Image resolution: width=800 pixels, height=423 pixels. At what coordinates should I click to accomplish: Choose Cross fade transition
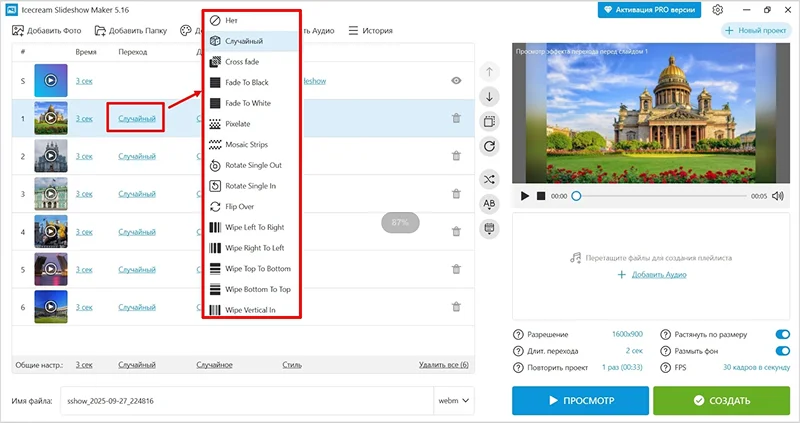[252, 62]
